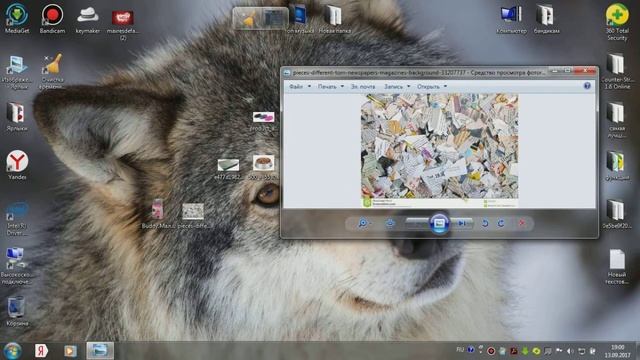Select the keymaker desktop icon
Screen dimensions: 640x360
(88, 19)
